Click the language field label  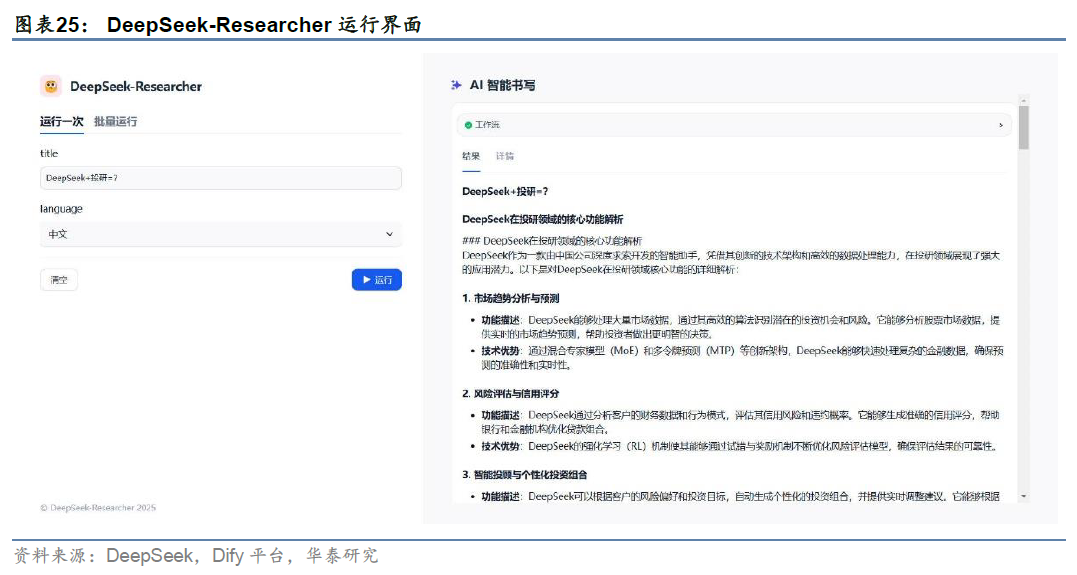tap(61, 209)
